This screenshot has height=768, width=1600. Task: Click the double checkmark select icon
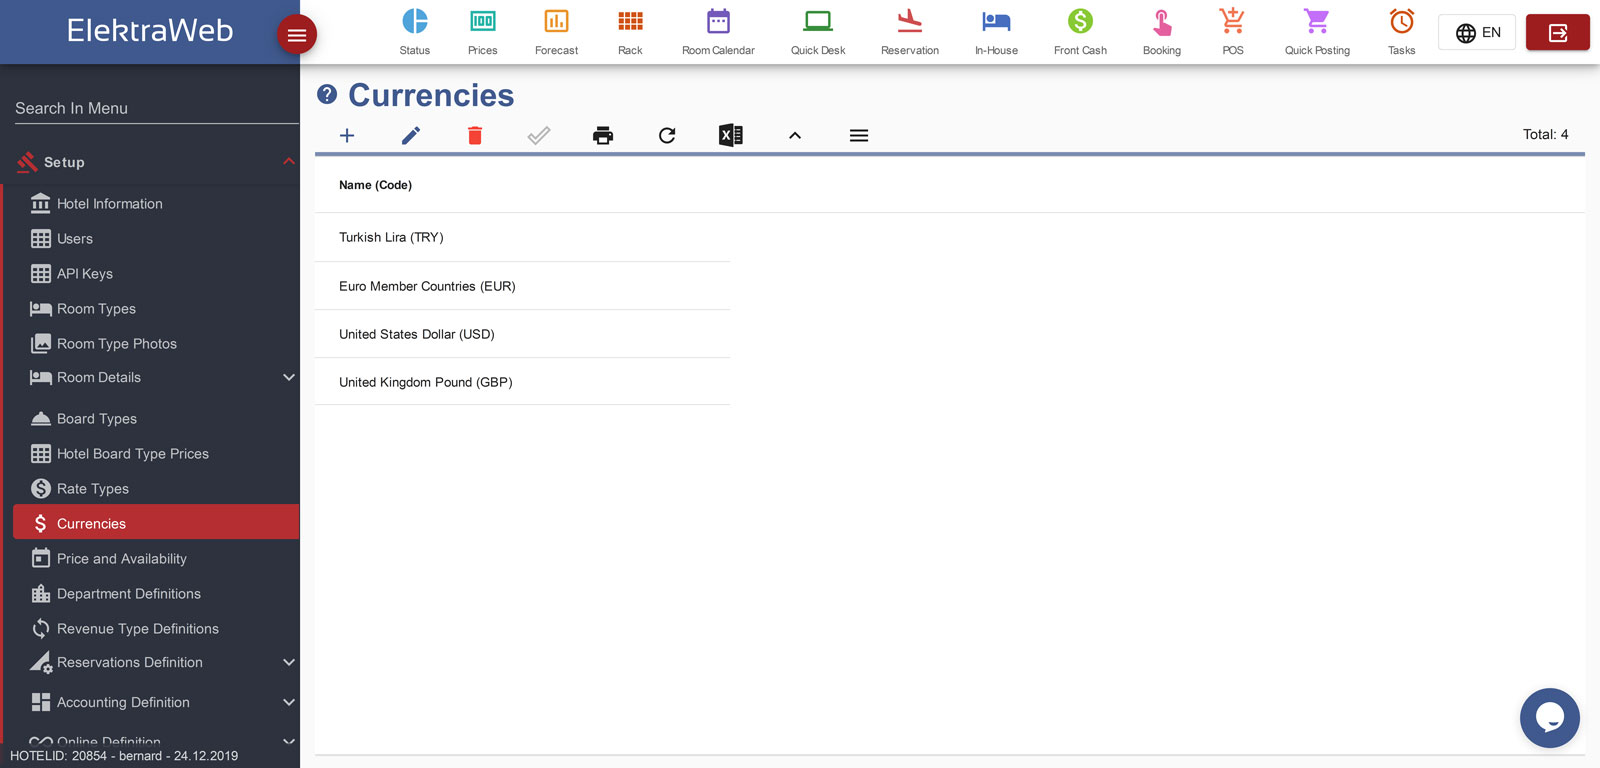pyautogui.click(x=539, y=135)
